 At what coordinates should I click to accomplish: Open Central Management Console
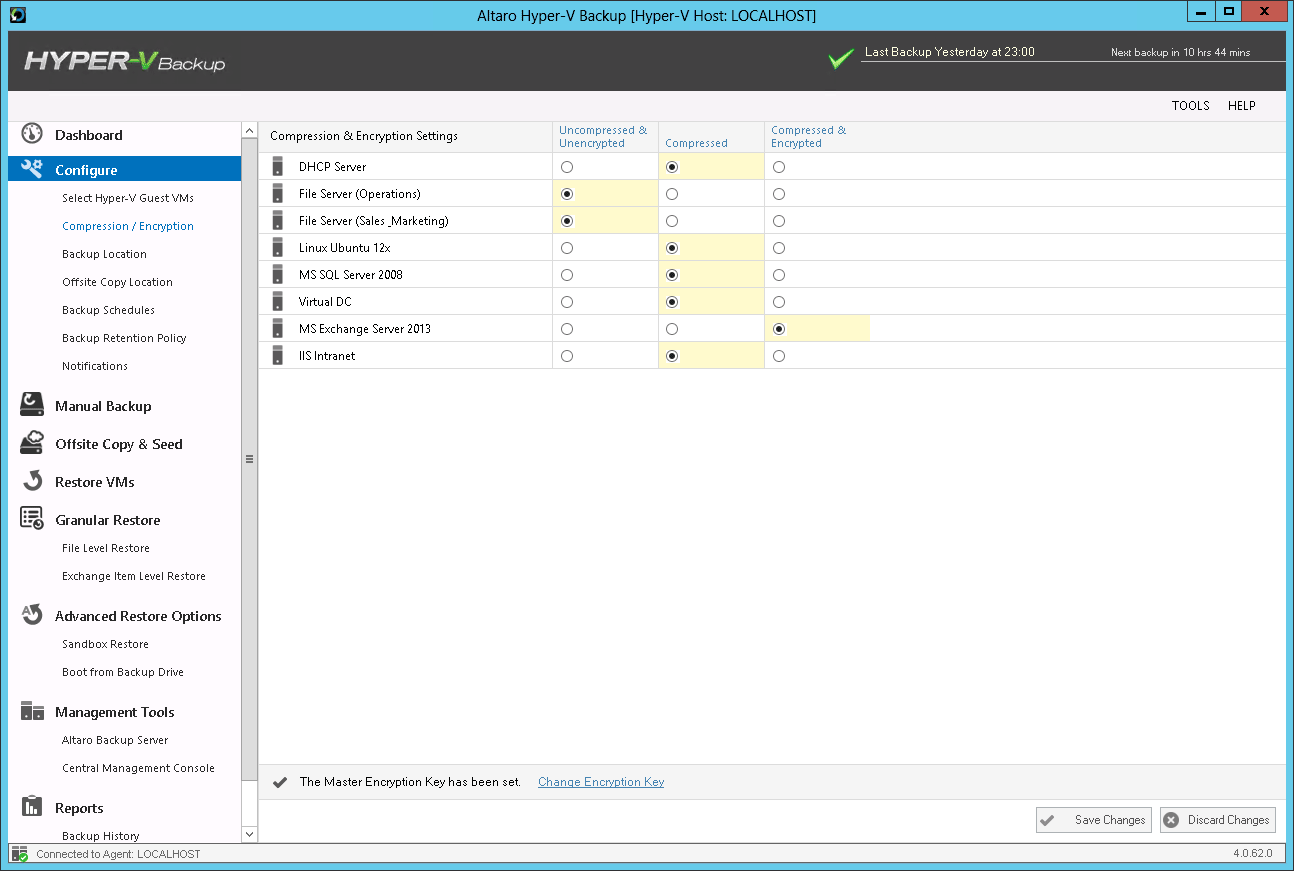click(x=138, y=768)
